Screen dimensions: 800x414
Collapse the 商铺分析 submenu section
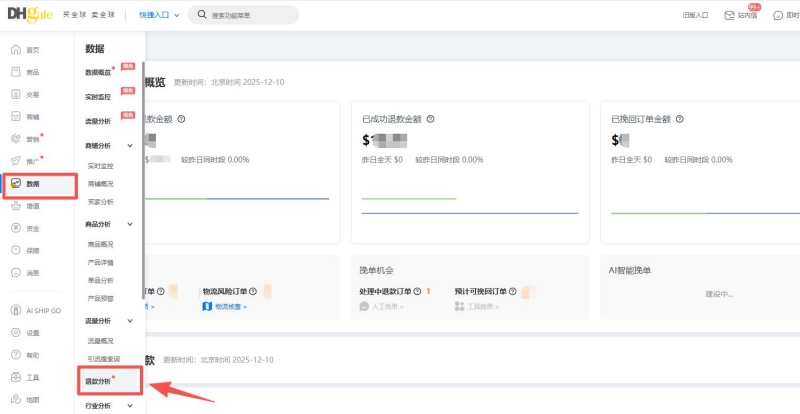(130, 146)
